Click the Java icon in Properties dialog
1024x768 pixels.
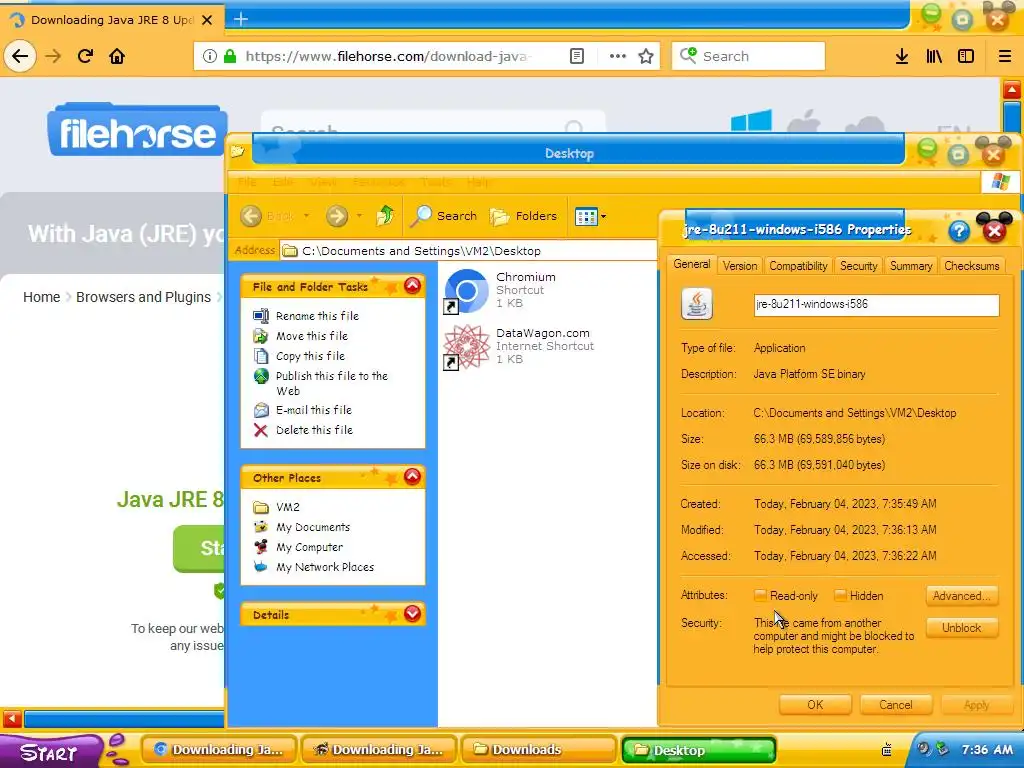[x=697, y=304]
